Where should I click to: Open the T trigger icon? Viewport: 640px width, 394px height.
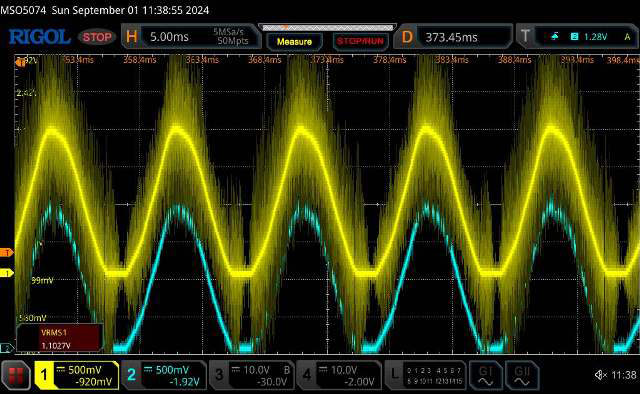pyautogui.click(x=525, y=36)
